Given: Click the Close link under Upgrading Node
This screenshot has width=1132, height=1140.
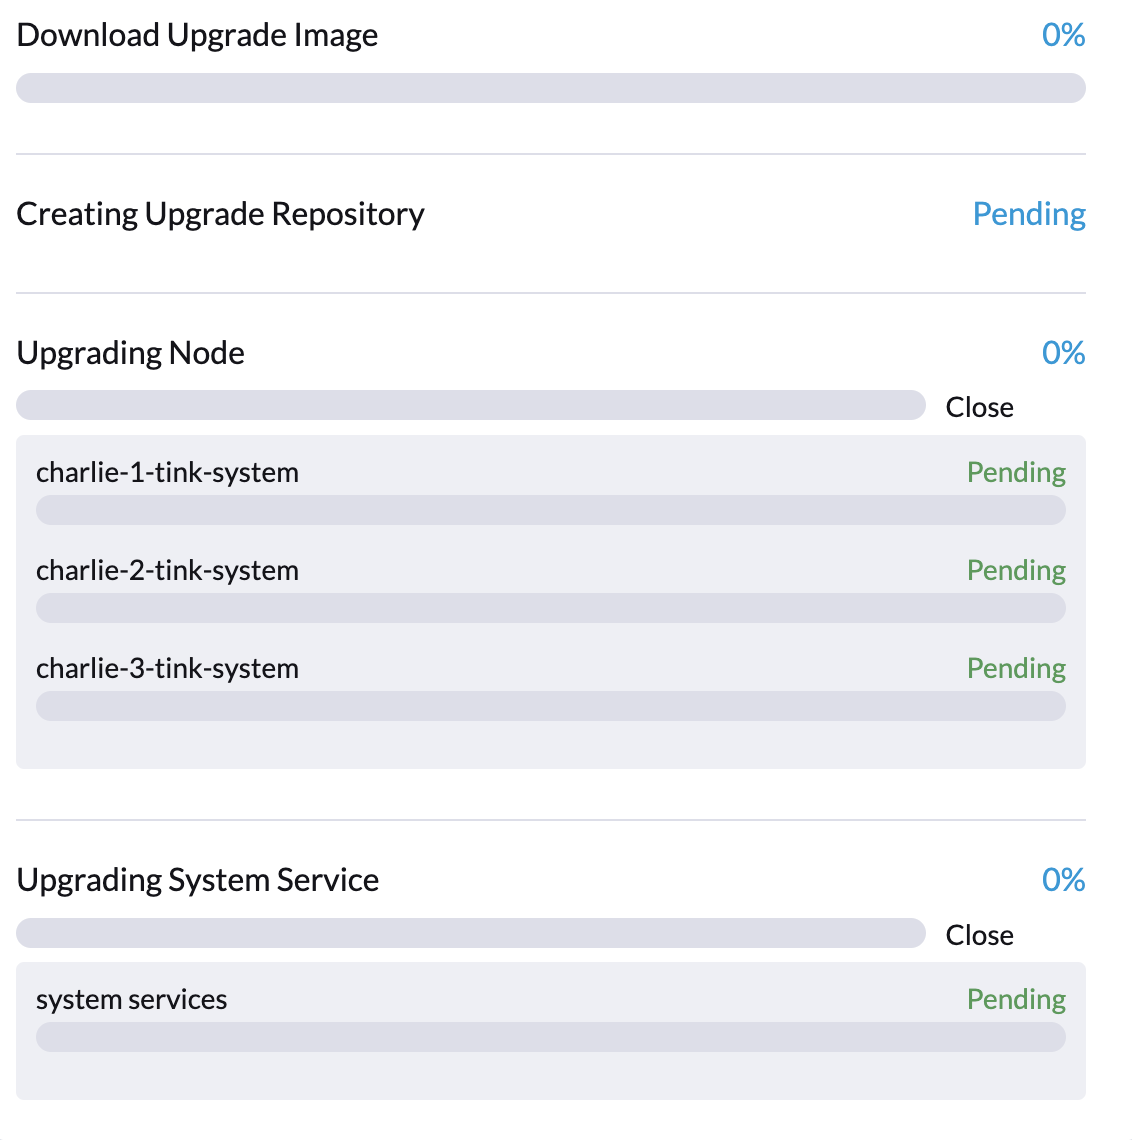Looking at the screenshot, I should coord(979,407).
